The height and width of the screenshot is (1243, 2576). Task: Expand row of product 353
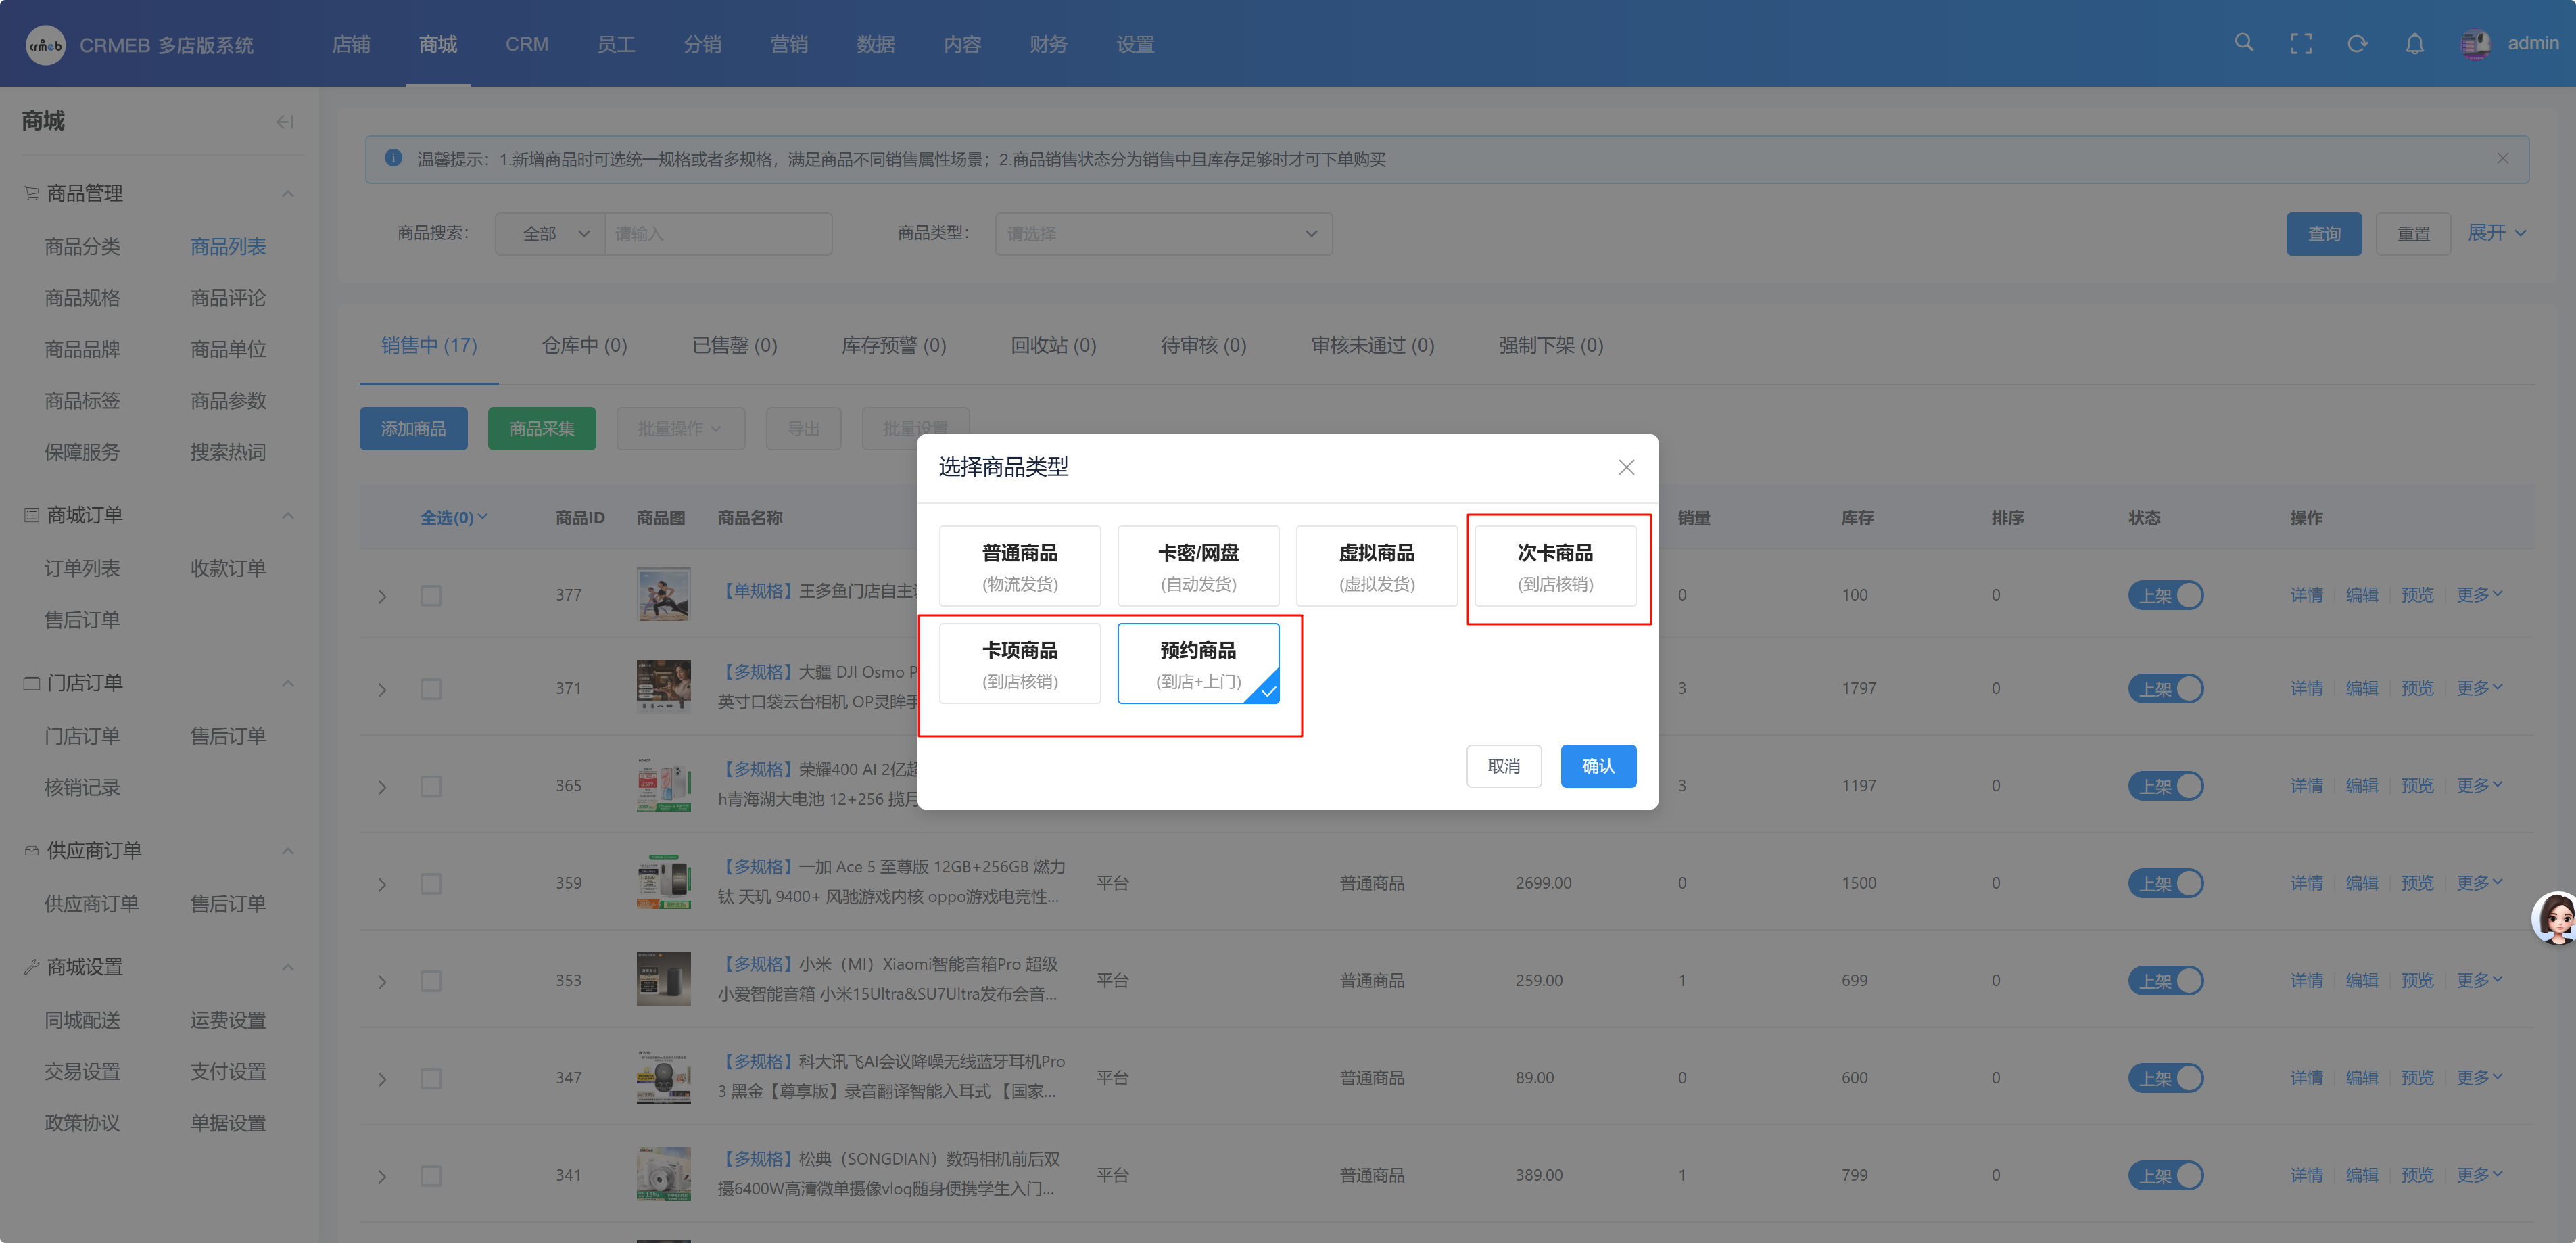tap(382, 982)
